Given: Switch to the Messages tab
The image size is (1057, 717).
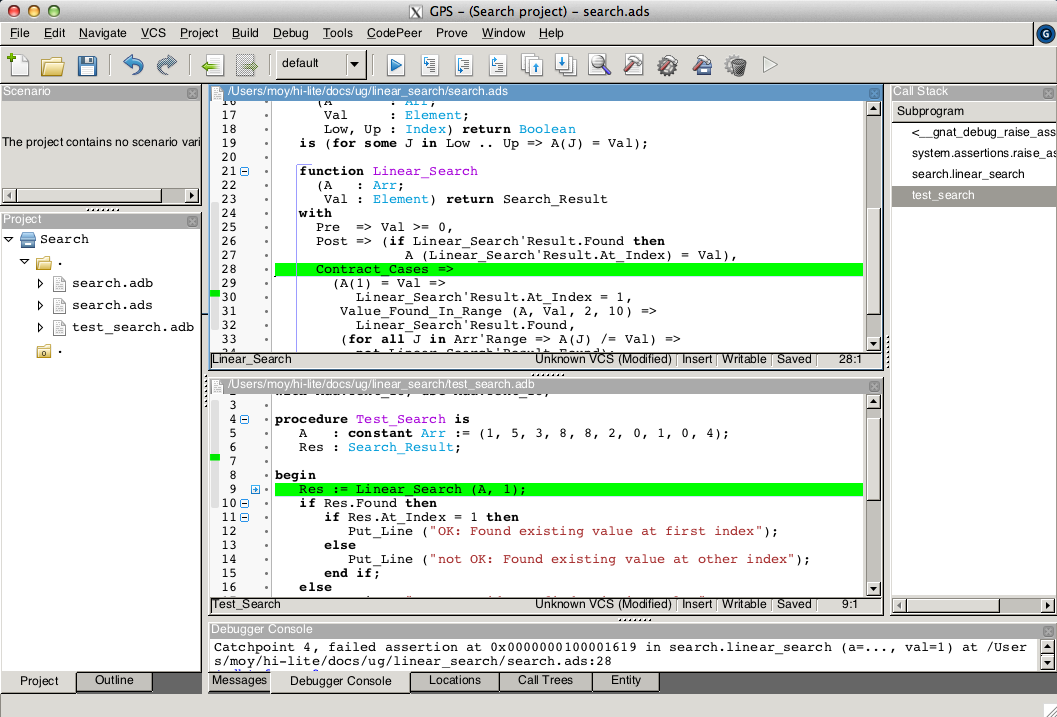Looking at the screenshot, I should pyautogui.click(x=239, y=681).
